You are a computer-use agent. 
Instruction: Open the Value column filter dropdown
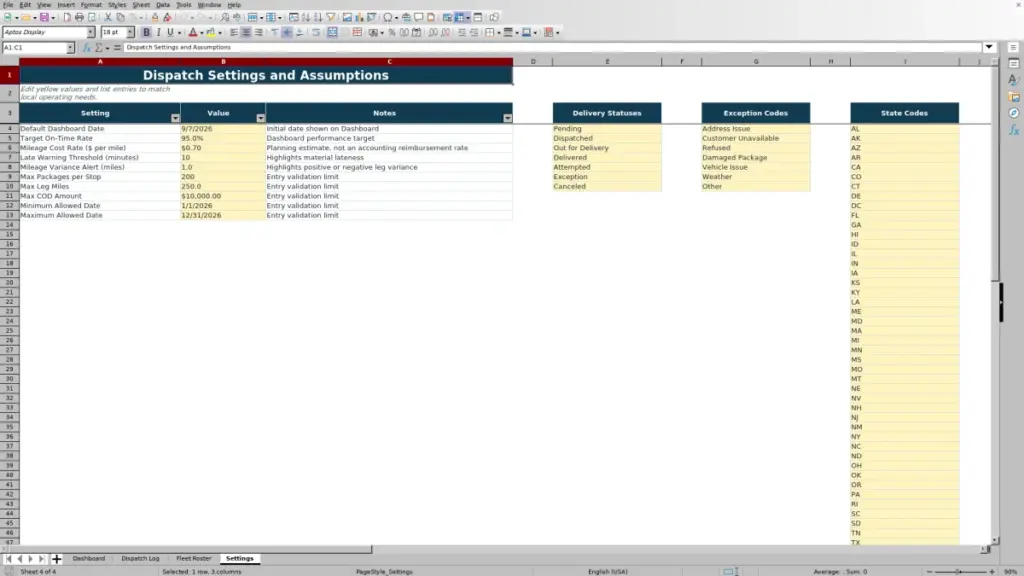click(x=261, y=118)
